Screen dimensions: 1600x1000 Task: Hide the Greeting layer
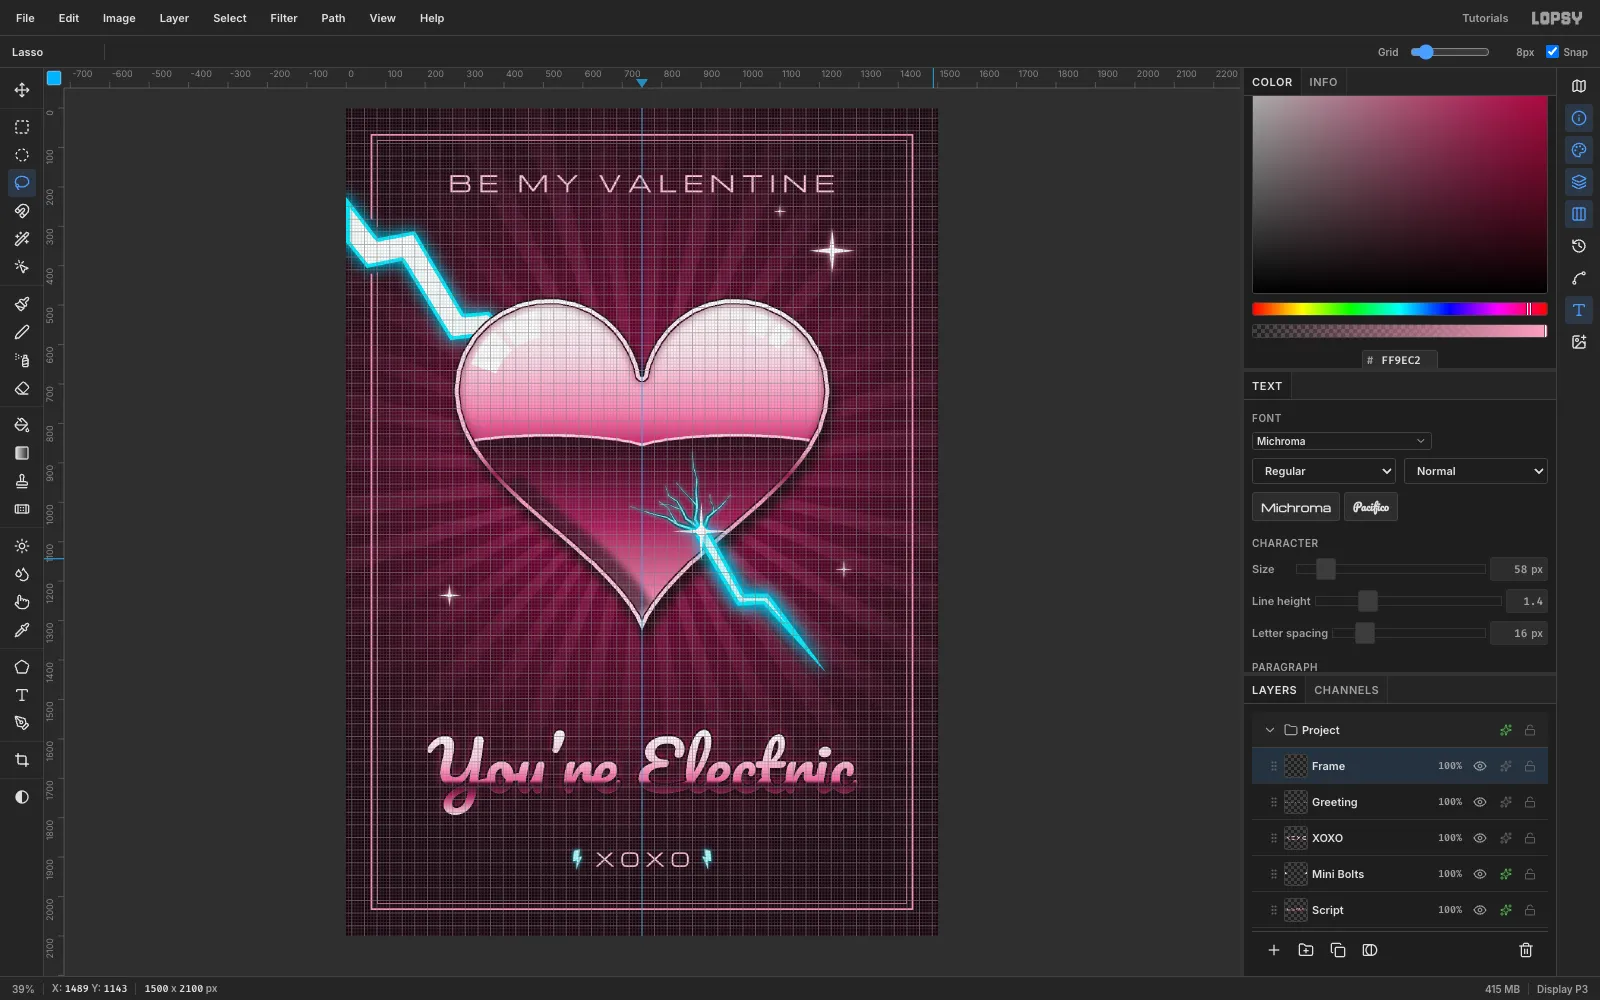(x=1480, y=802)
